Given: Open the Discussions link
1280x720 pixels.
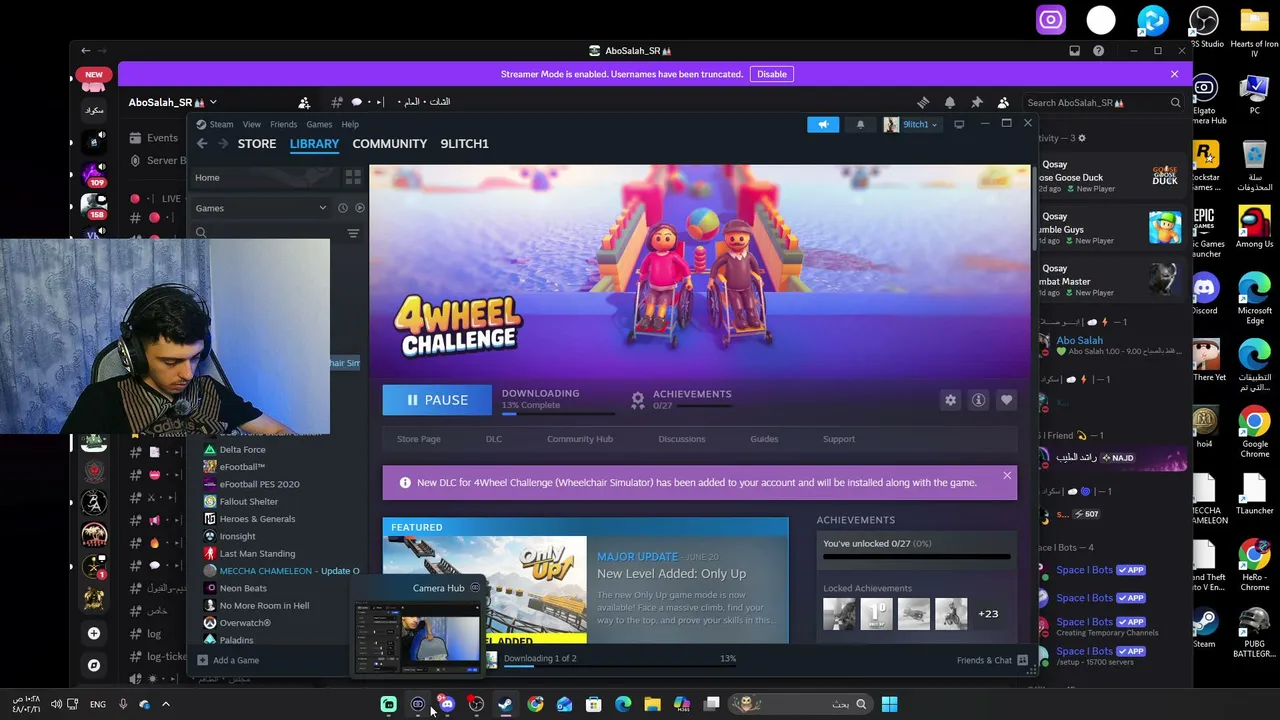Looking at the screenshot, I should [681, 439].
